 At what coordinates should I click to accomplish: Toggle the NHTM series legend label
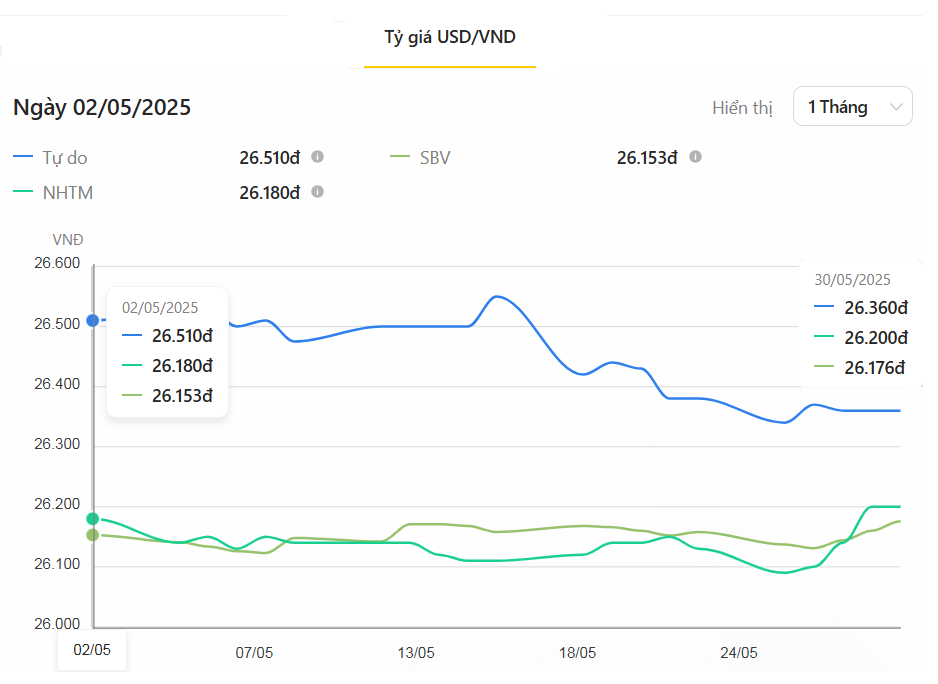68,192
